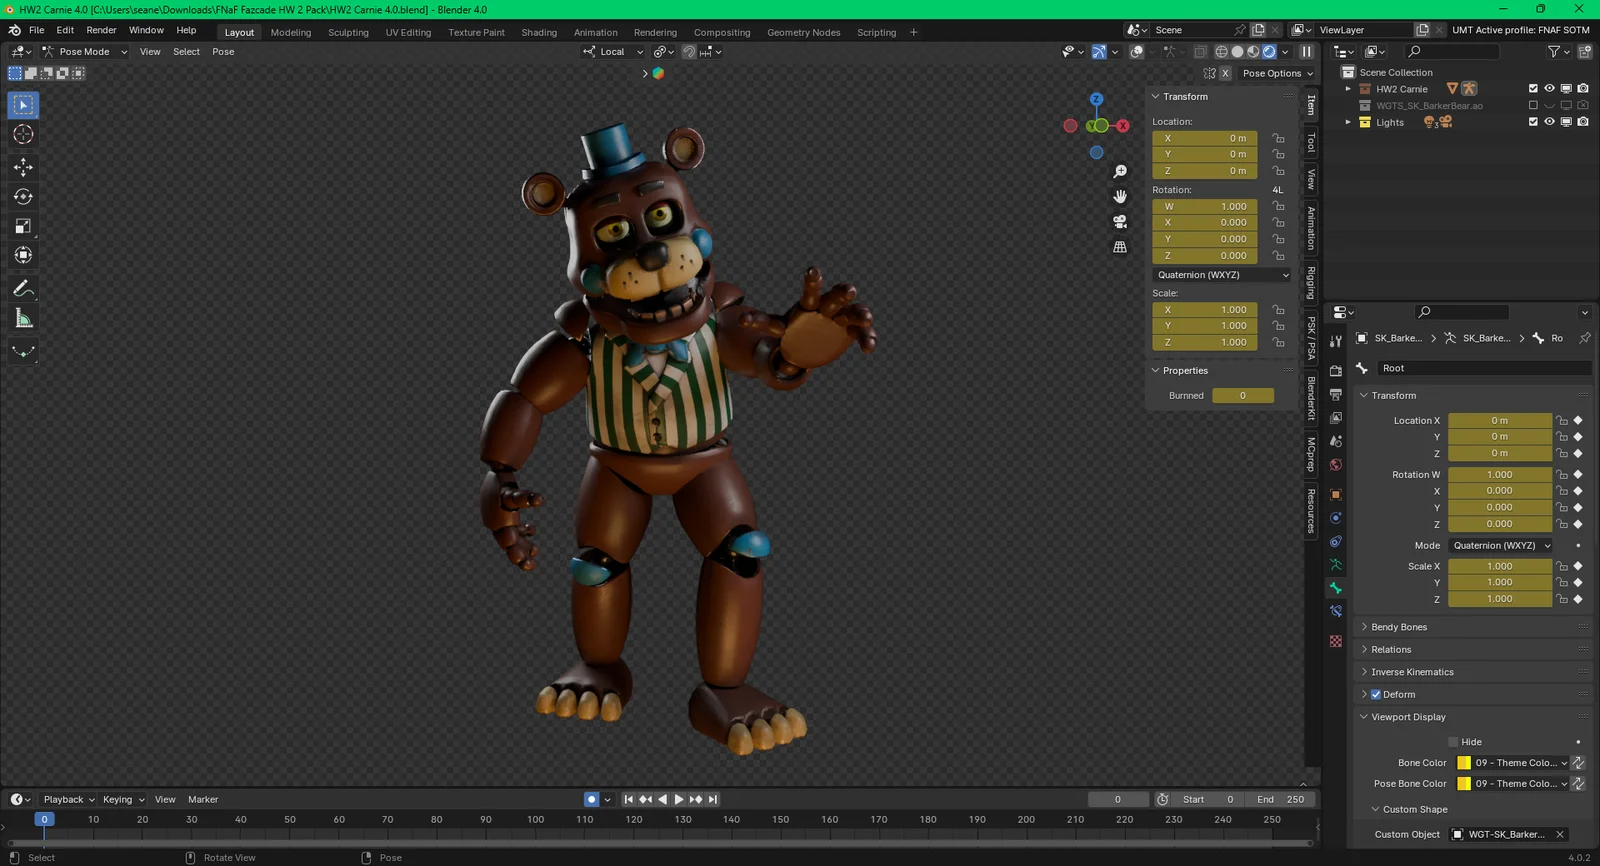The image size is (1600, 866).
Task: Click the End frame 250 field
Action: [x=1280, y=799]
